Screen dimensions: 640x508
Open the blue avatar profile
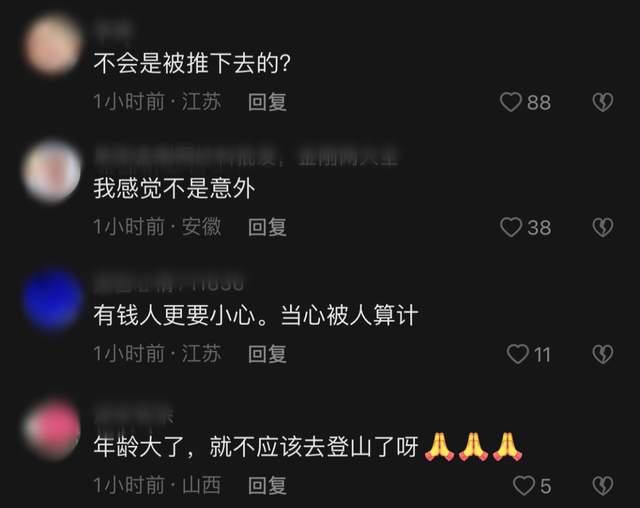[52, 299]
